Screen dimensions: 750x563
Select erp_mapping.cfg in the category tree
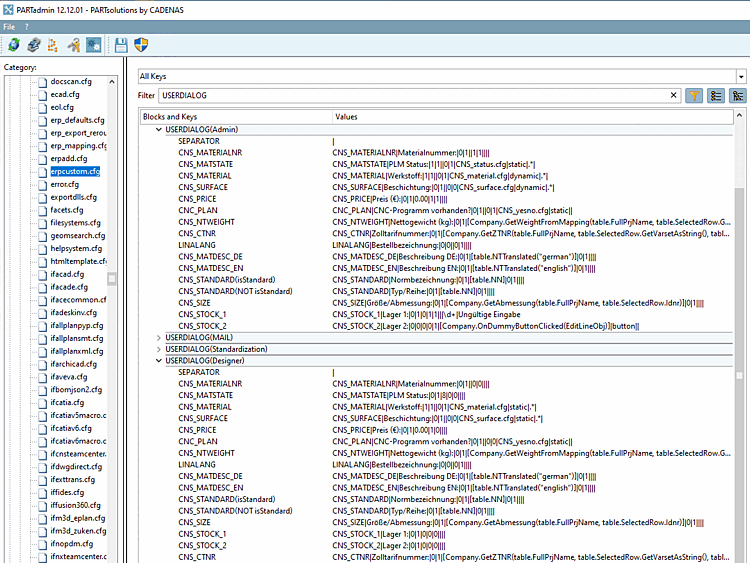(78, 145)
